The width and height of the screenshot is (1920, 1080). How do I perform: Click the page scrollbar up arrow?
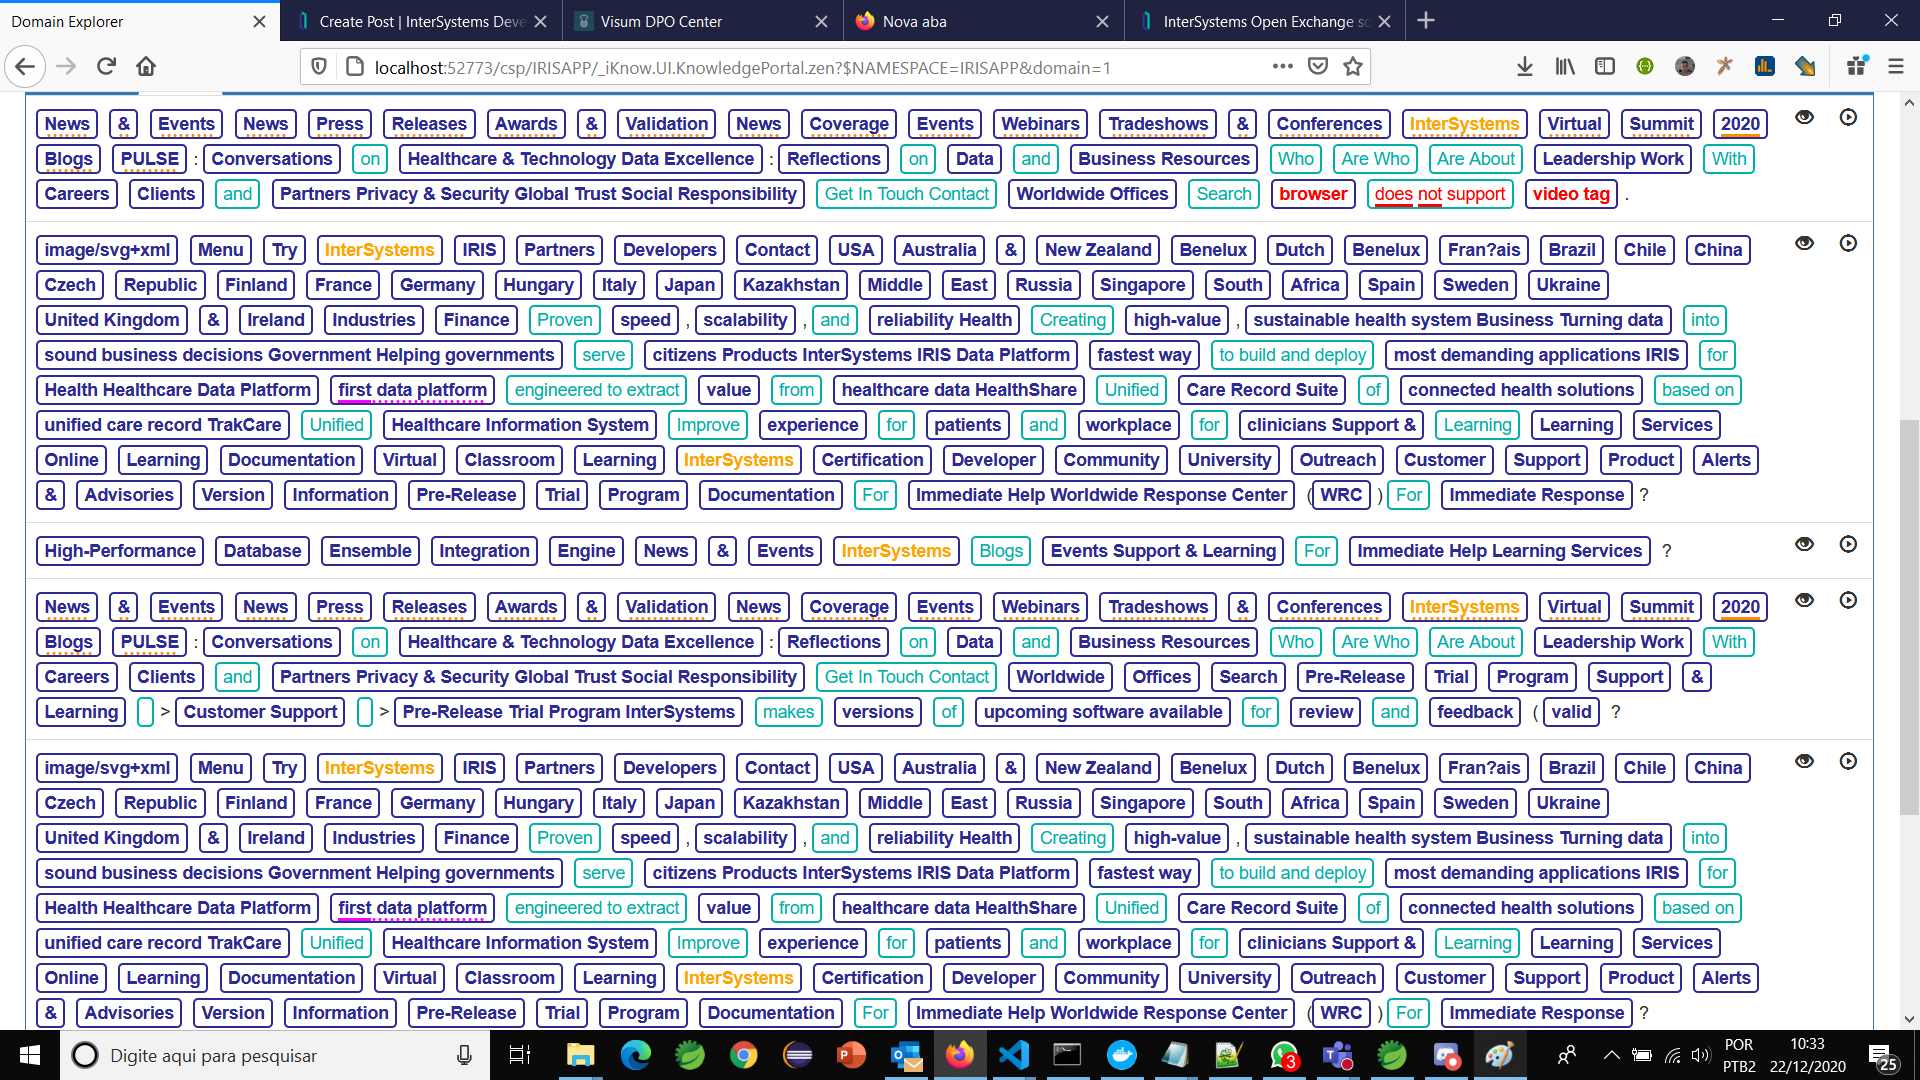[x=1908, y=103]
